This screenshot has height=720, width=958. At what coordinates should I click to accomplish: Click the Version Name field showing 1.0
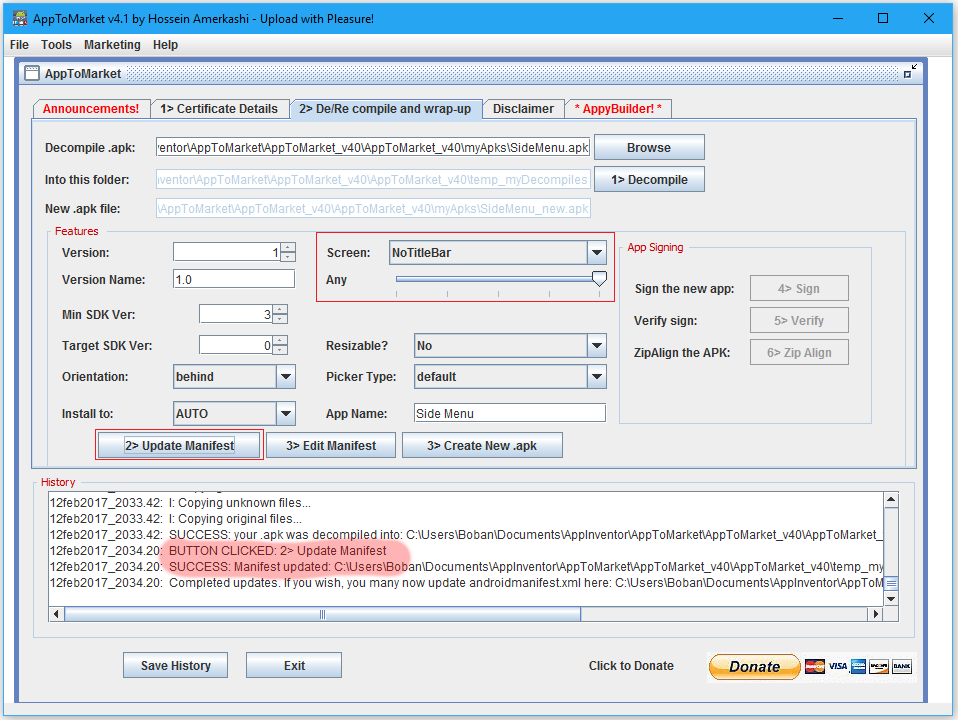pos(234,279)
